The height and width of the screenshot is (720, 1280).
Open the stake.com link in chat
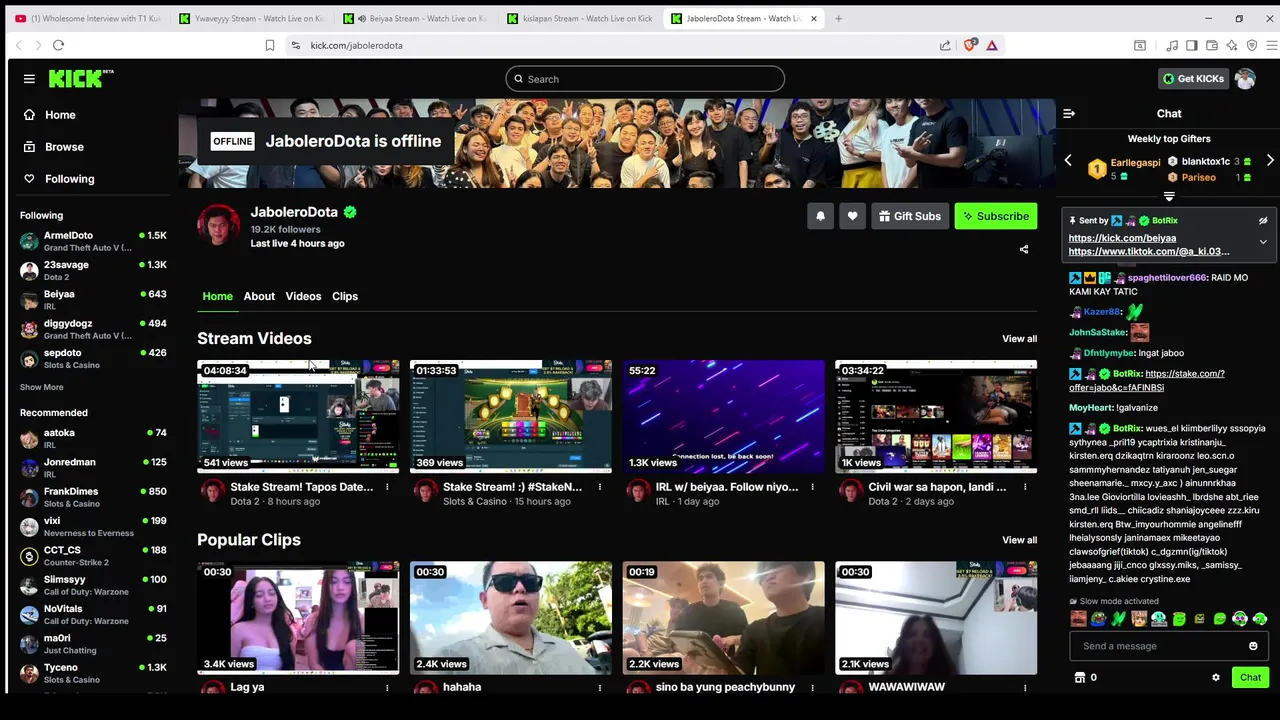(x=1147, y=380)
